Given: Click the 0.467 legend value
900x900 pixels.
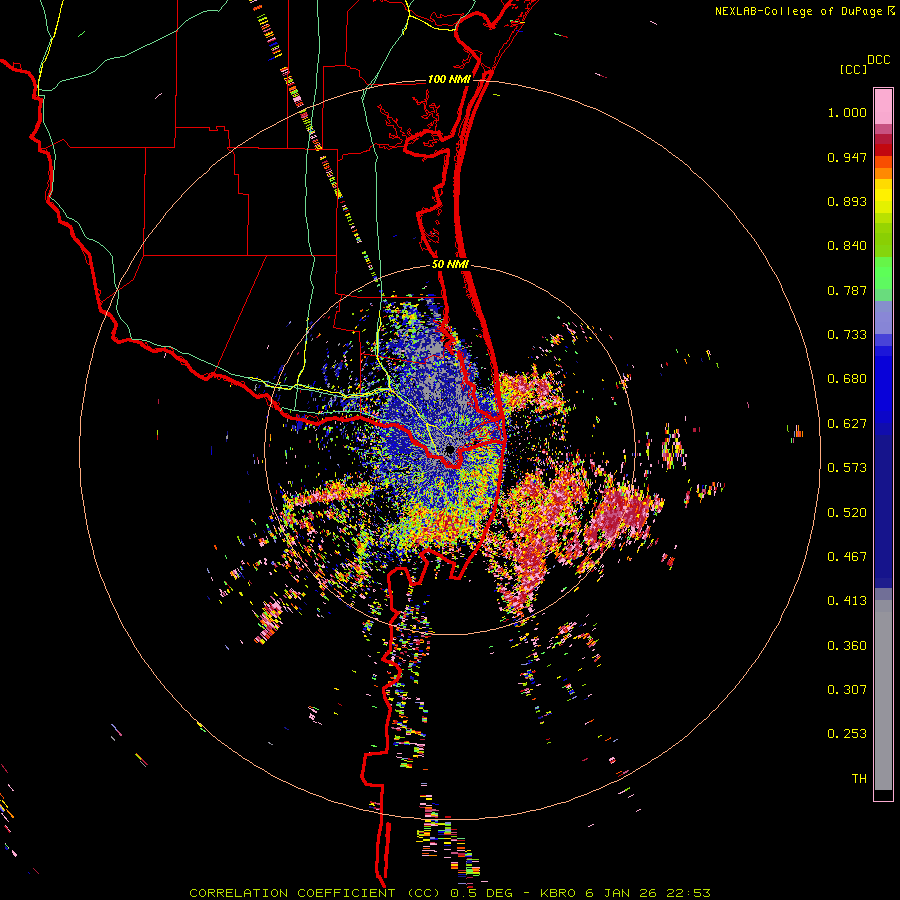Looking at the screenshot, I should (847, 557).
